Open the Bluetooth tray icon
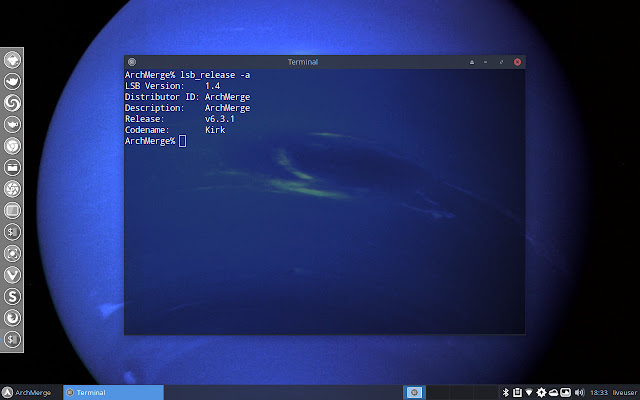Image resolution: width=640 pixels, height=400 pixels. coord(506,393)
